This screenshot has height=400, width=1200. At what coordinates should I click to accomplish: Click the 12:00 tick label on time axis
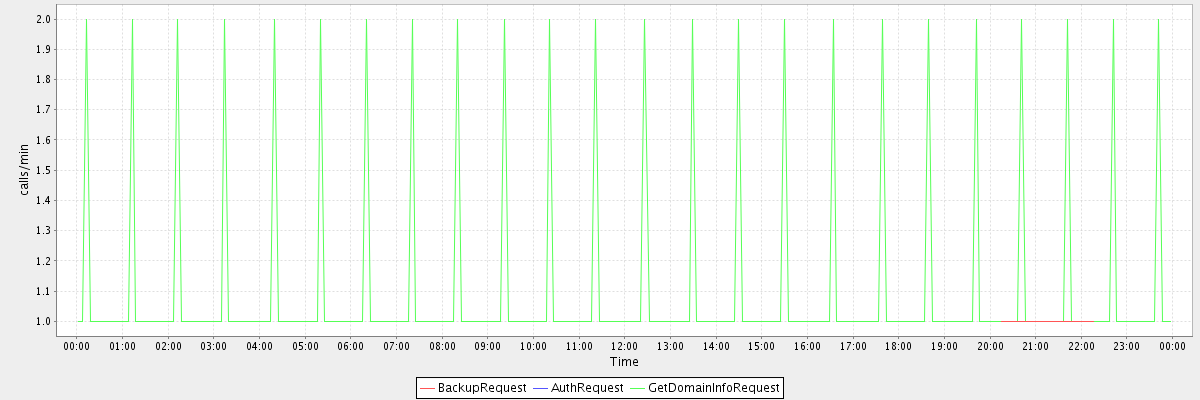(625, 346)
